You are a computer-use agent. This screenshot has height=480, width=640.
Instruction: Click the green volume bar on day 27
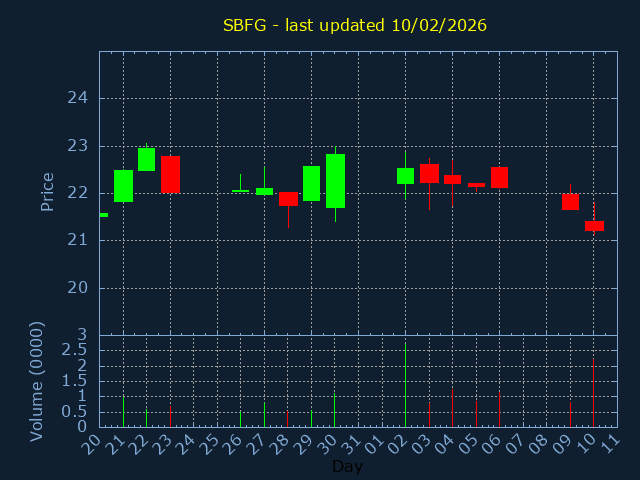(264, 414)
